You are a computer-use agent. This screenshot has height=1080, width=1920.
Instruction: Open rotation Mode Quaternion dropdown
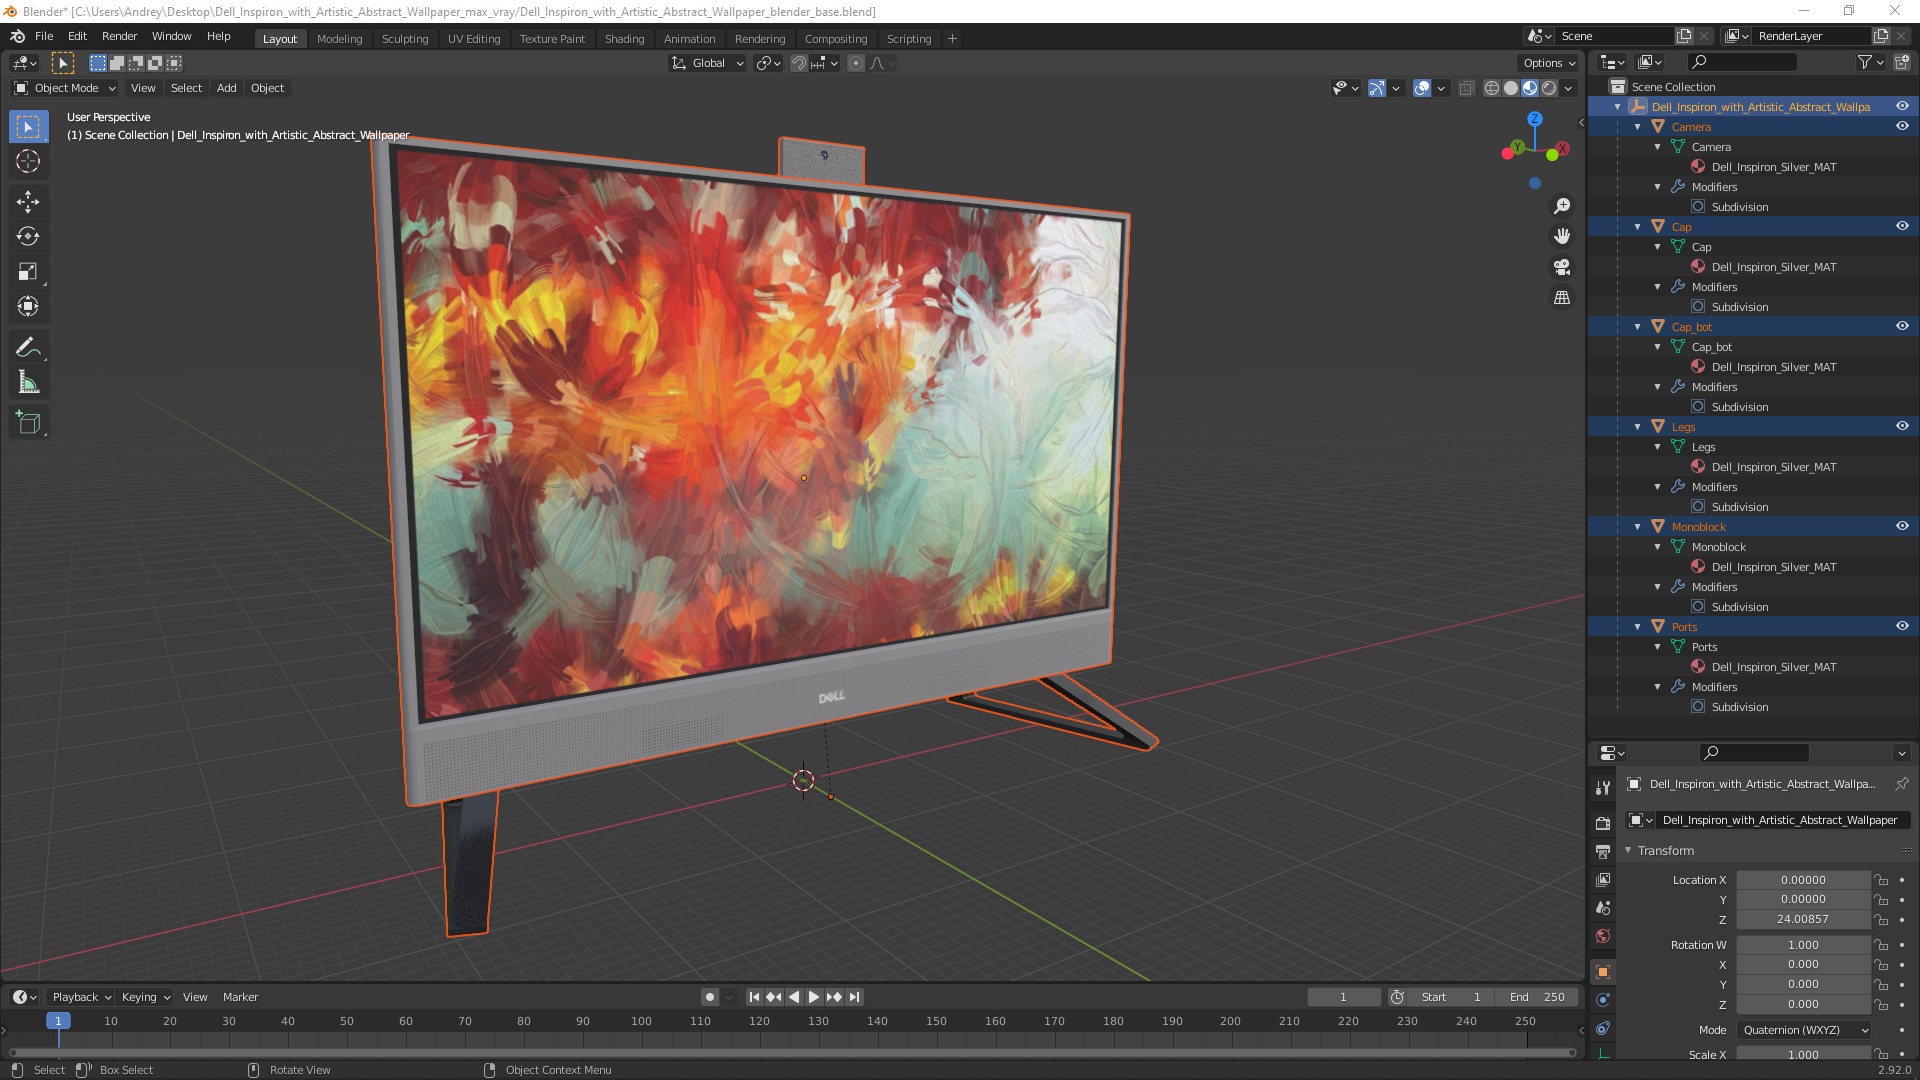1804,1030
